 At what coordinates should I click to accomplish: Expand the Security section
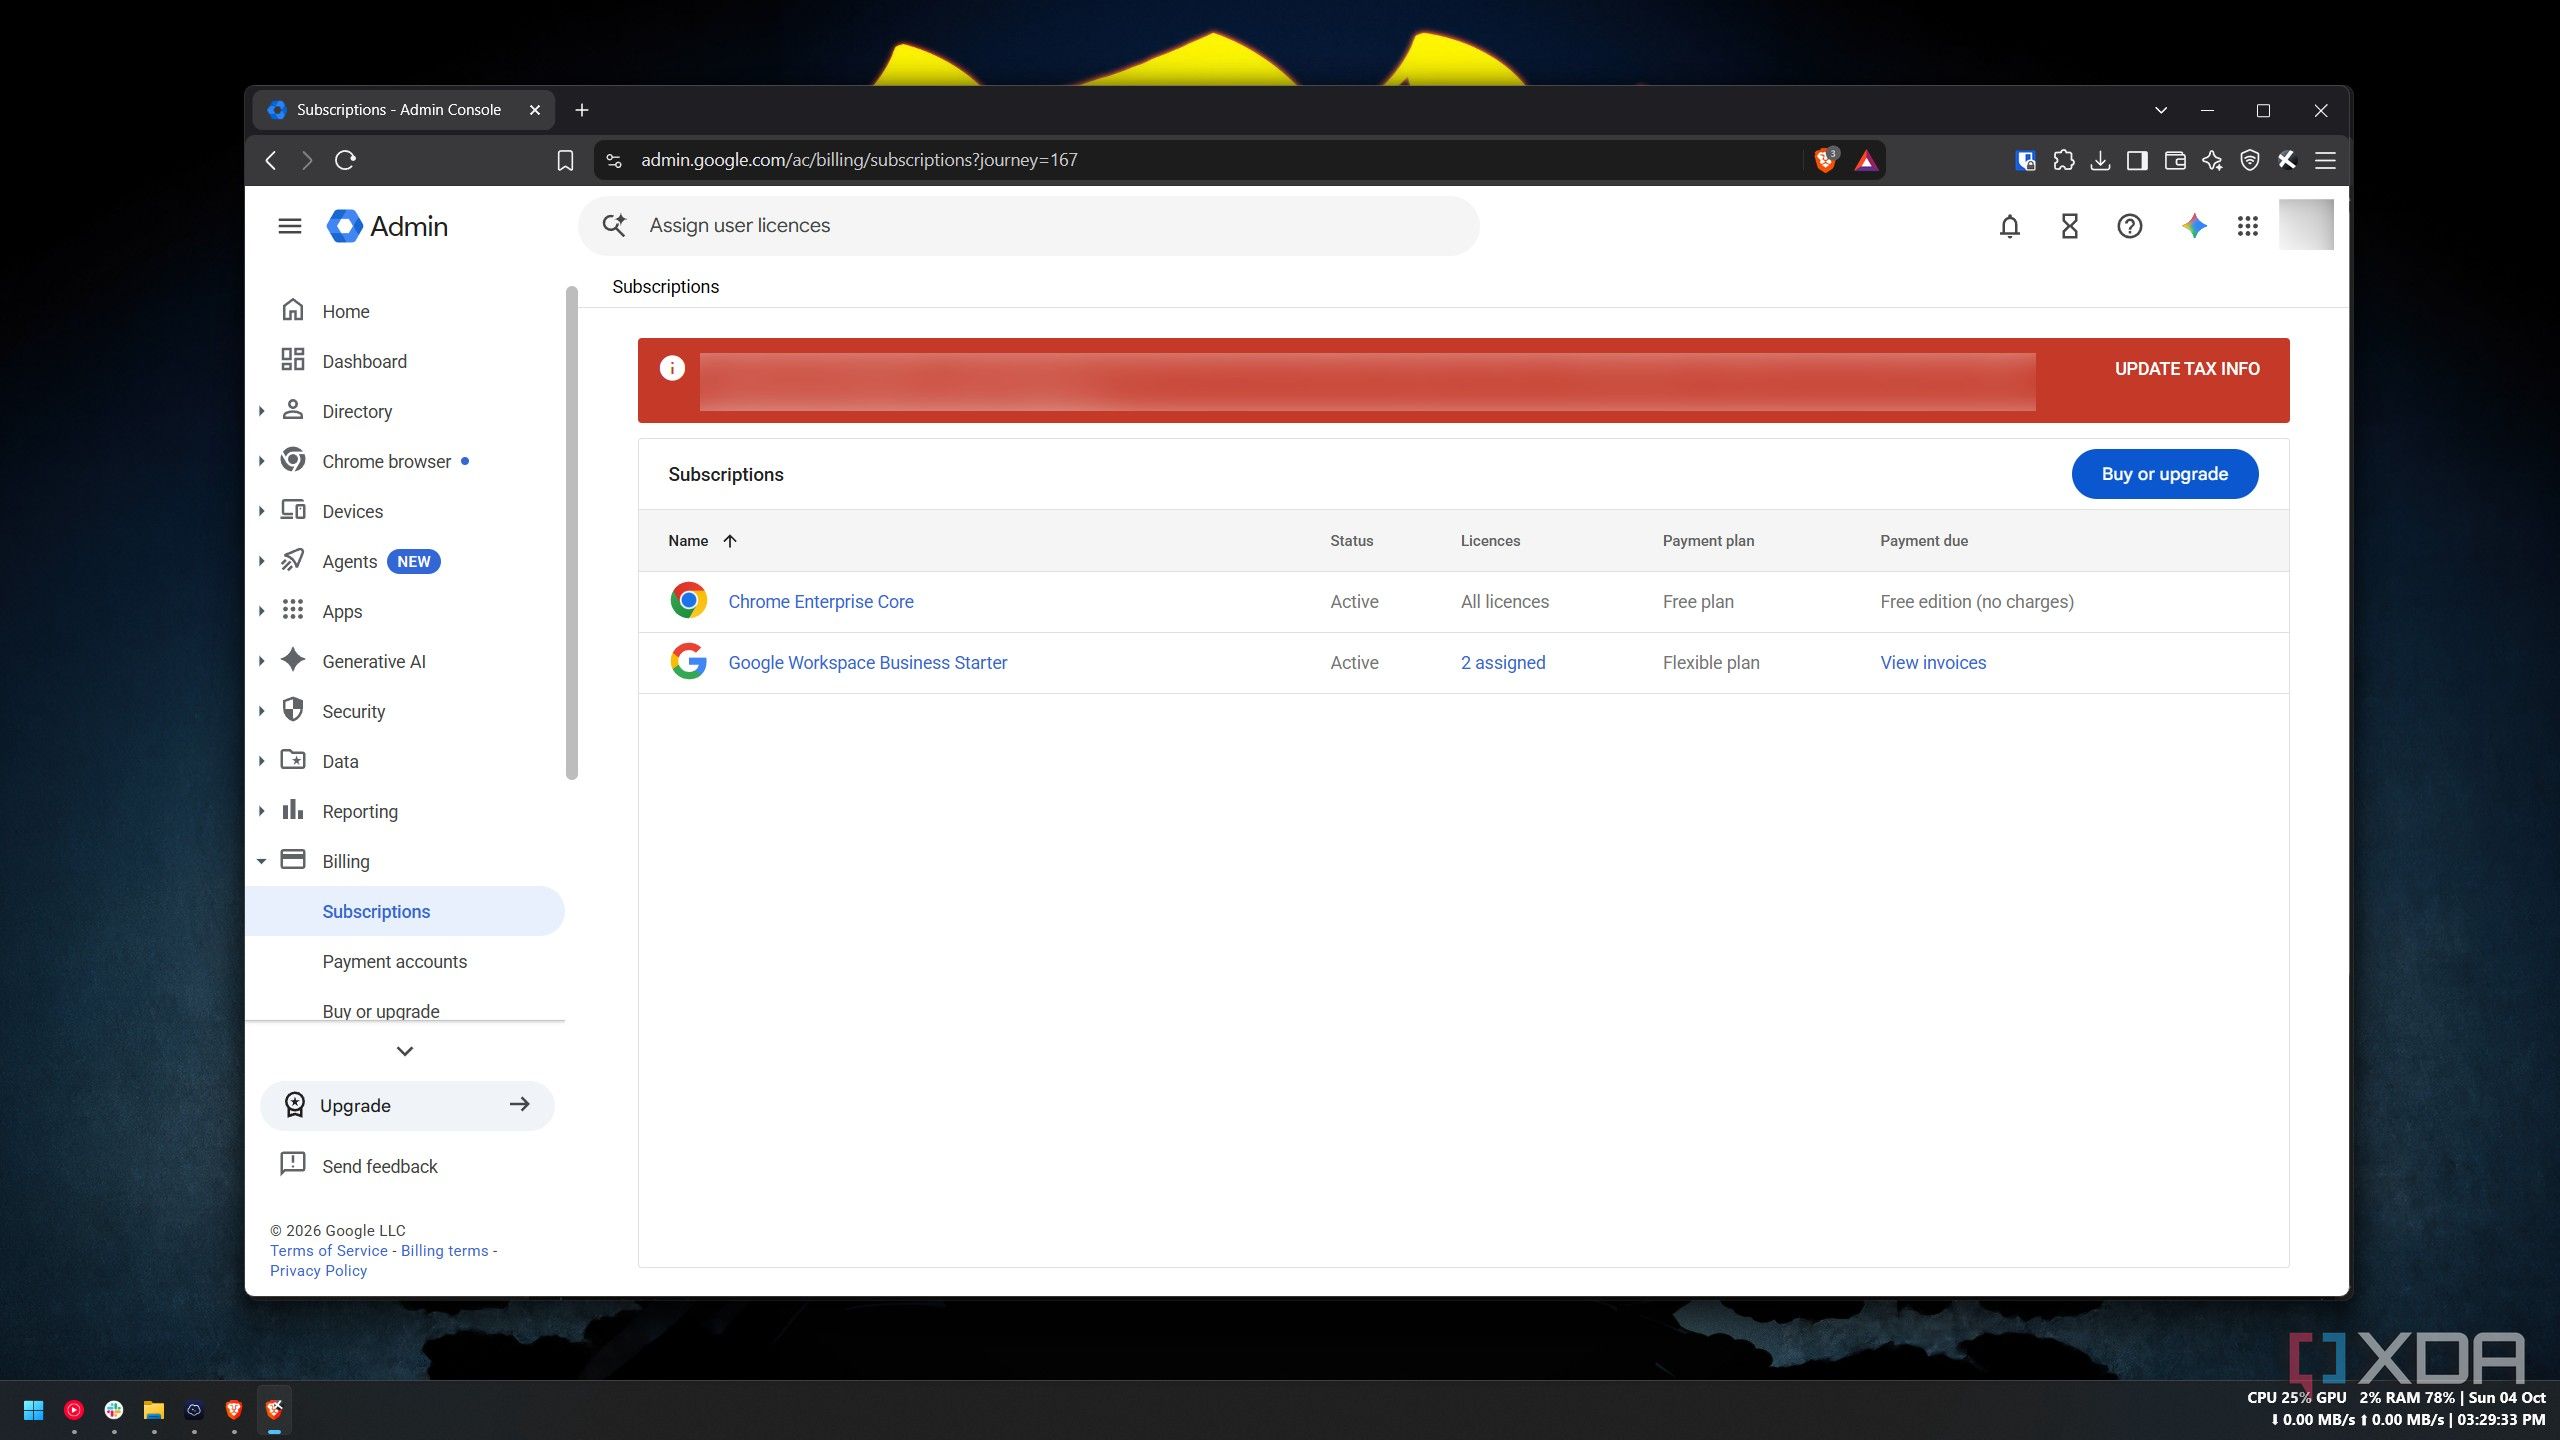click(262, 711)
